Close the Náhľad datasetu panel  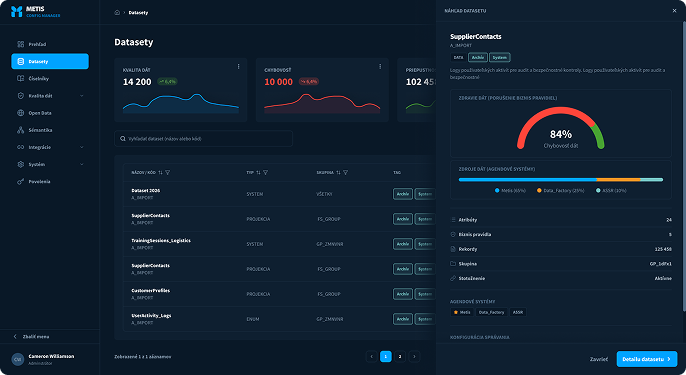tap(674, 11)
